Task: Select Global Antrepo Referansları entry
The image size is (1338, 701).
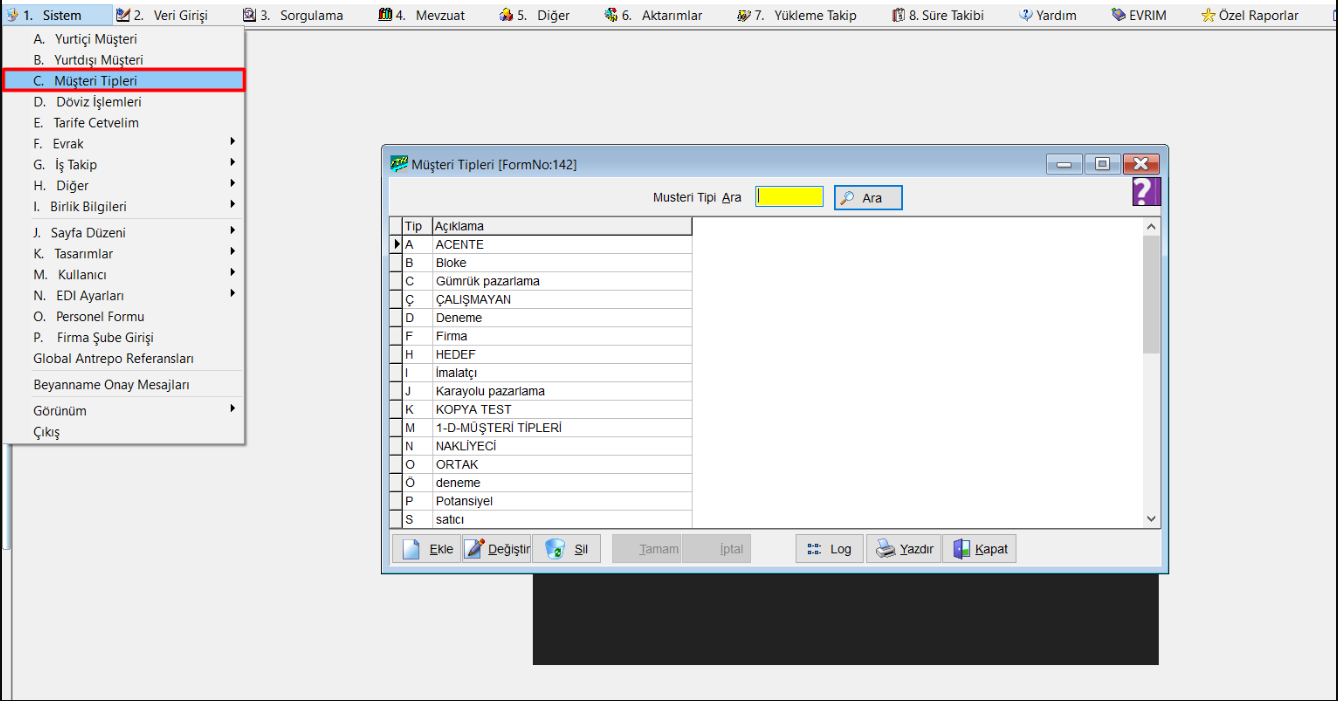Action: pos(124,359)
